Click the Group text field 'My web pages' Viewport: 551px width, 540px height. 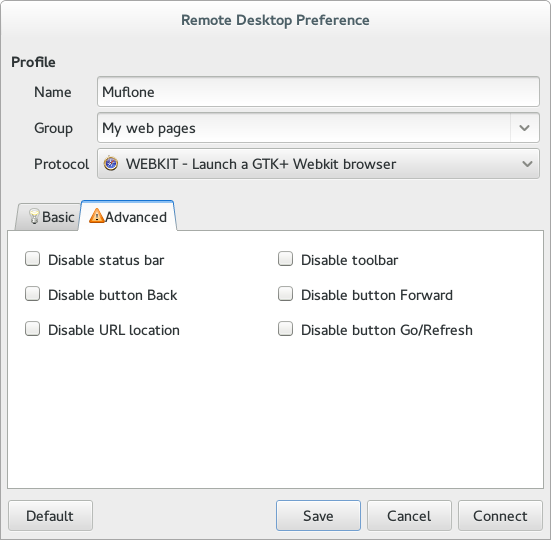coord(304,128)
